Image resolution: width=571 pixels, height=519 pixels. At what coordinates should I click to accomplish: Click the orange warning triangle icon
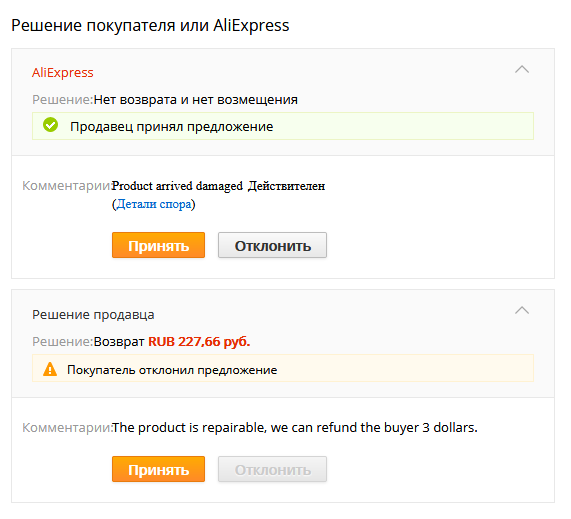(50, 369)
